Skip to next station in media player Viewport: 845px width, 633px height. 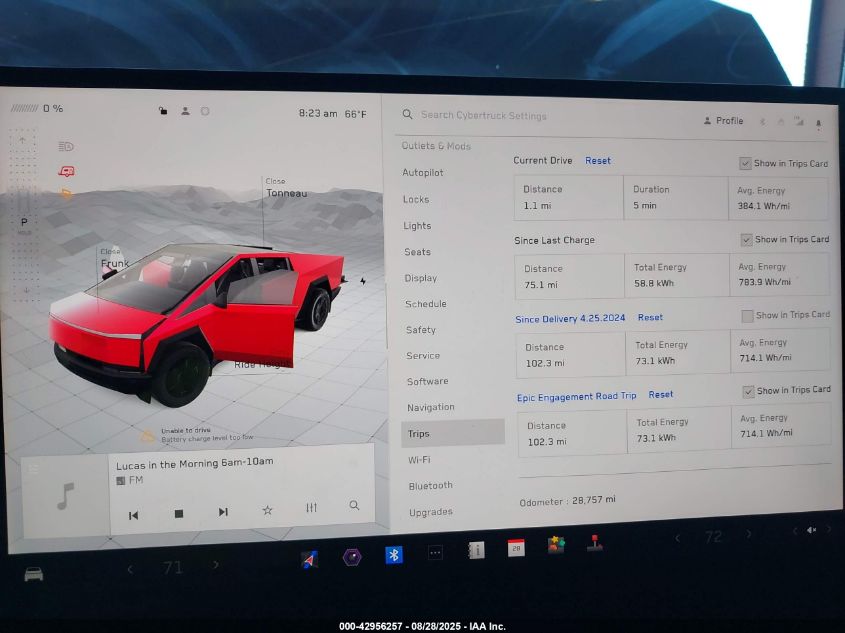coord(223,512)
